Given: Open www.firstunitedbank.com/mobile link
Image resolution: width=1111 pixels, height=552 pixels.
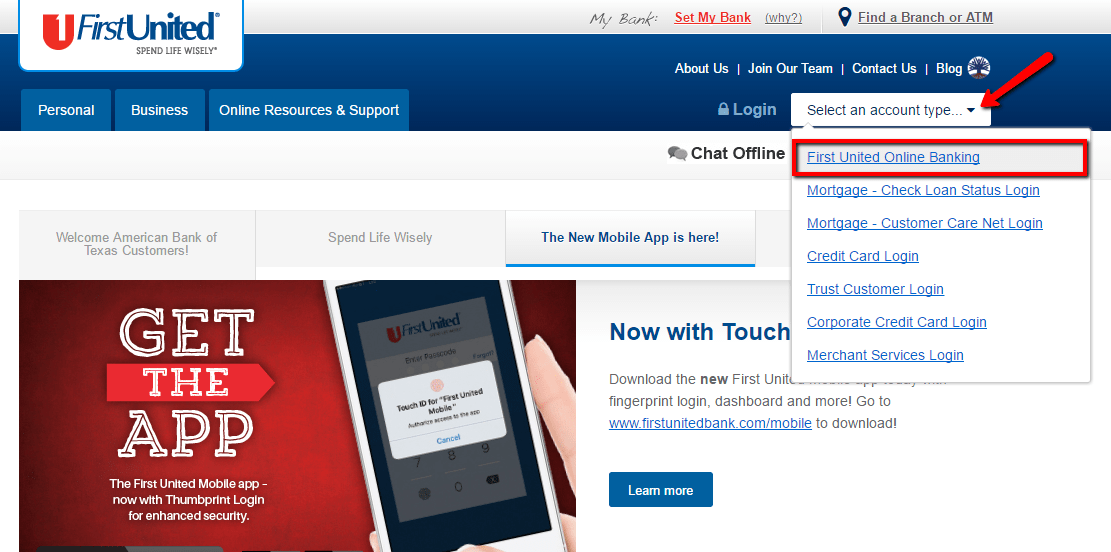Looking at the screenshot, I should (x=710, y=424).
